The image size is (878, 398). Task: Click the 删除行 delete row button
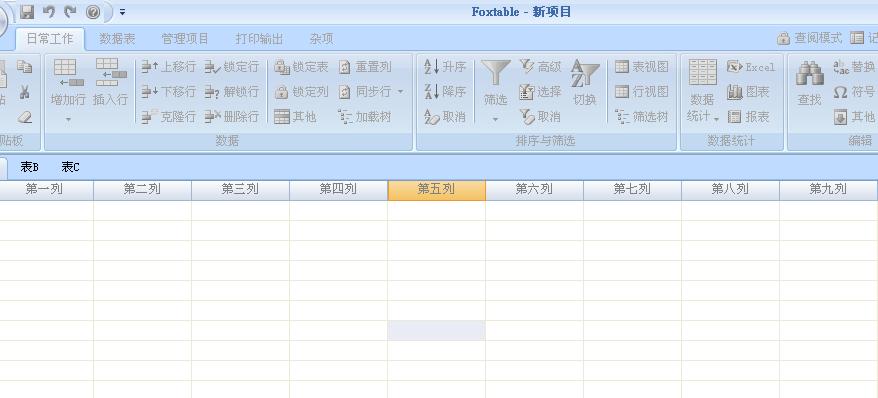(231, 116)
